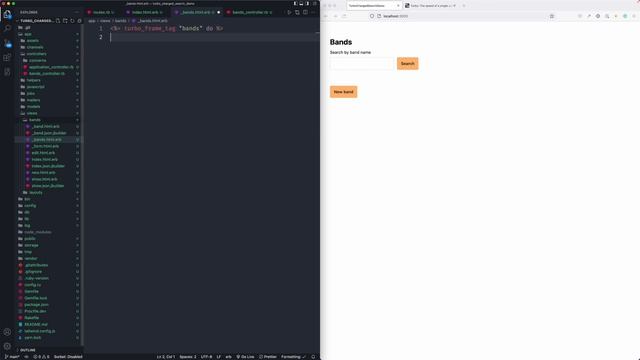
Task: Go back in the browser window
Action: [x=325, y=16]
